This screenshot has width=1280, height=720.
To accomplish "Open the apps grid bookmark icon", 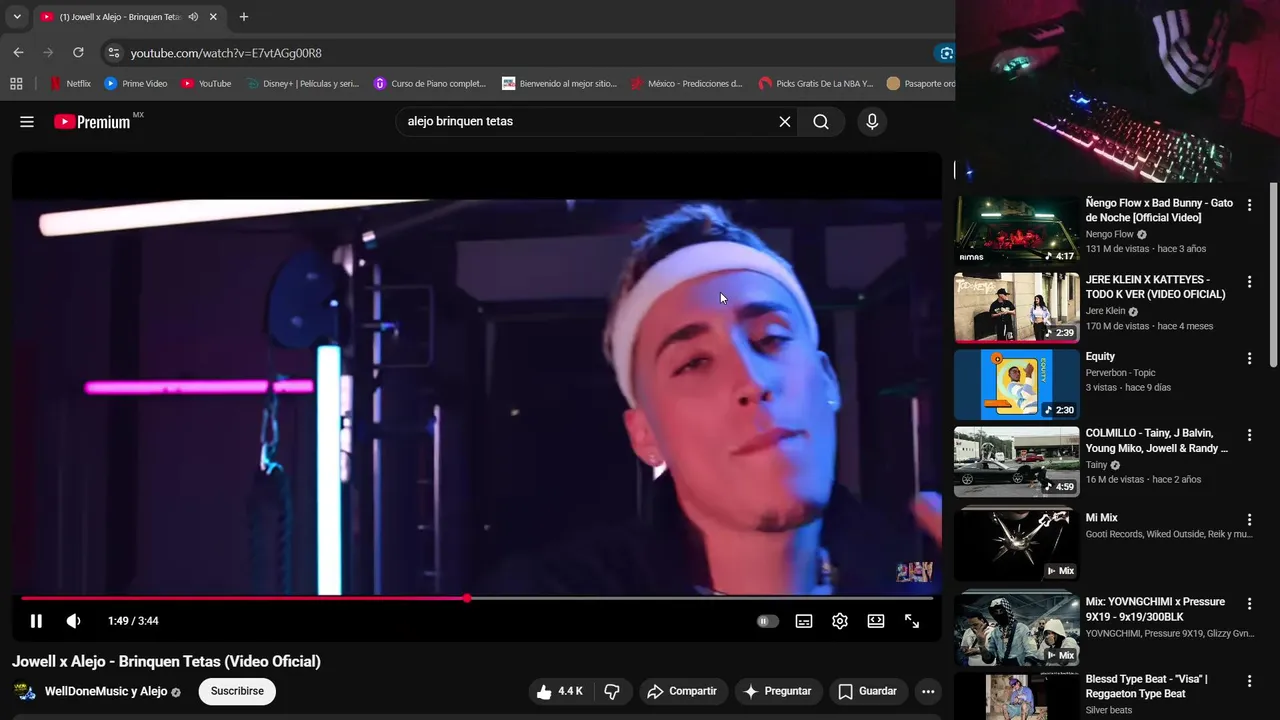I will pyautogui.click(x=16, y=84).
